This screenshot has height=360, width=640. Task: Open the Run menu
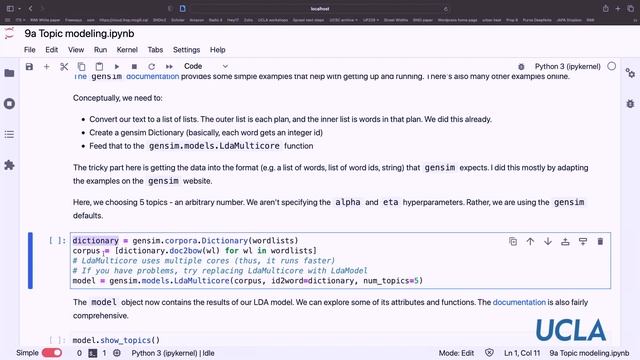coord(100,50)
